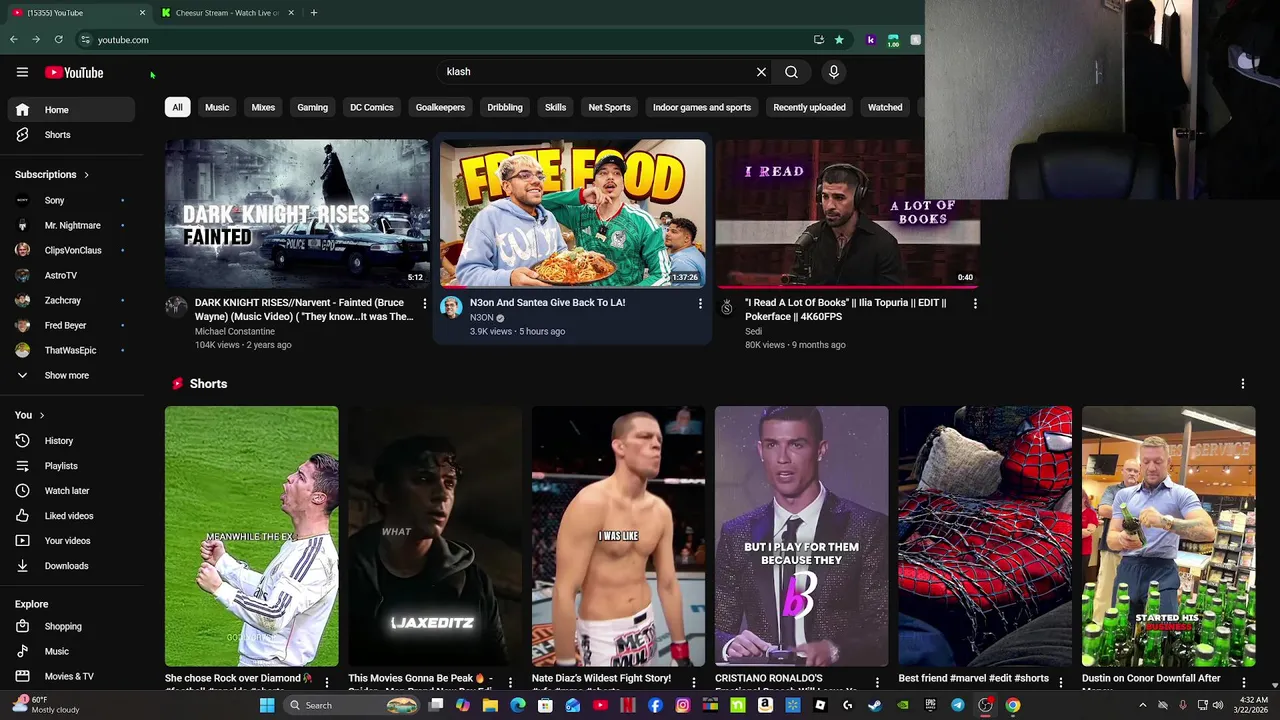Open options for N3on And Santea video

(x=700, y=303)
